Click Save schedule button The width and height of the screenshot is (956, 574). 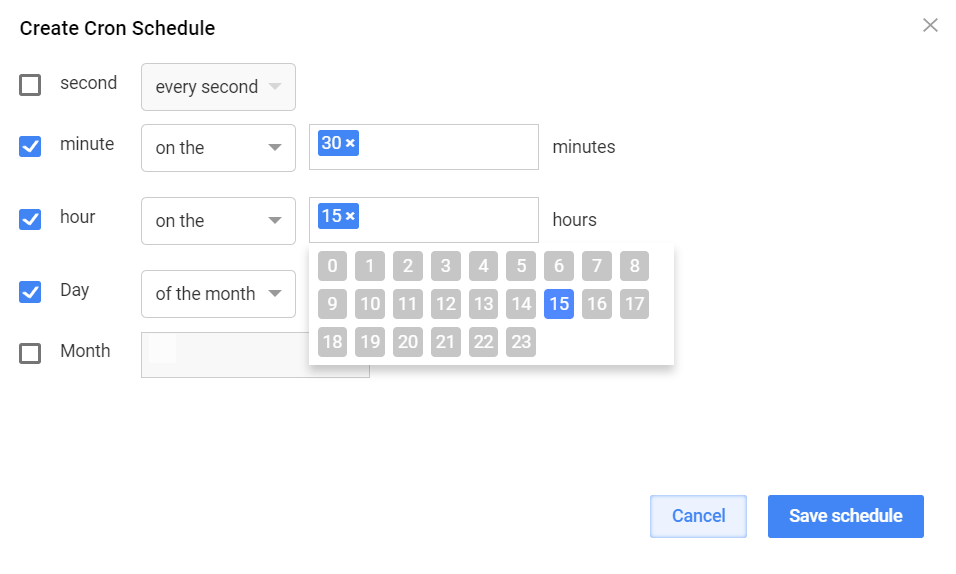click(846, 516)
